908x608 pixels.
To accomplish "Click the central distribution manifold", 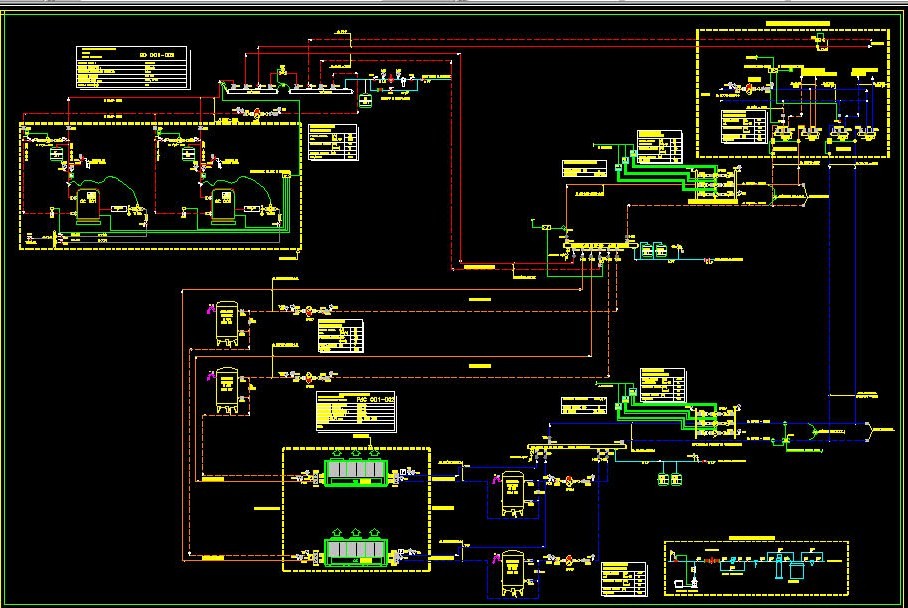I will (x=596, y=244).
